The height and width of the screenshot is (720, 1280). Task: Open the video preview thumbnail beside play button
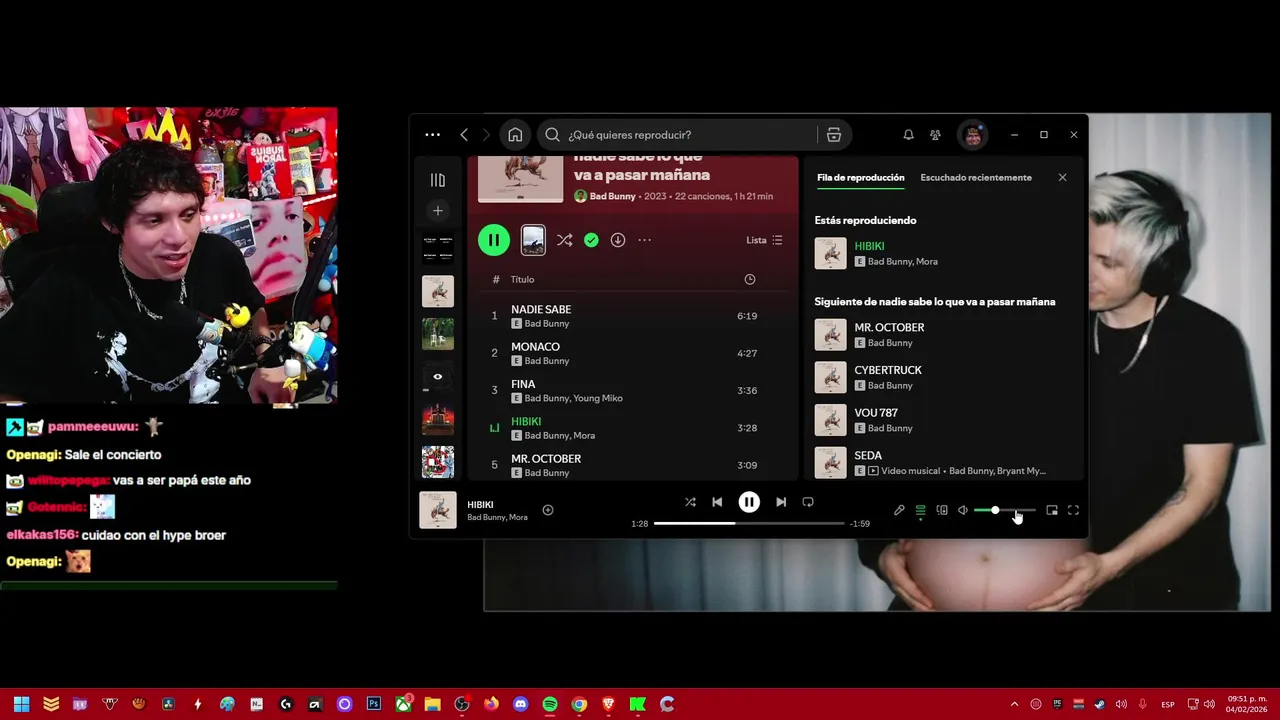click(x=533, y=240)
